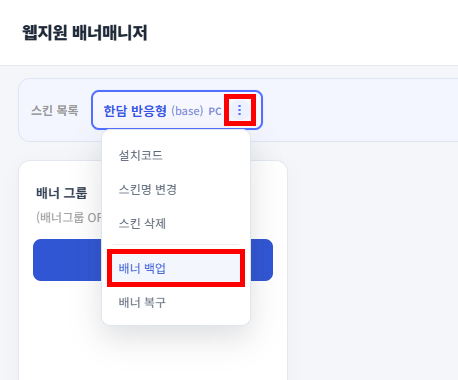Click white header area beside the title
The width and height of the screenshot is (458, 380).
click(x=300, y=33)
